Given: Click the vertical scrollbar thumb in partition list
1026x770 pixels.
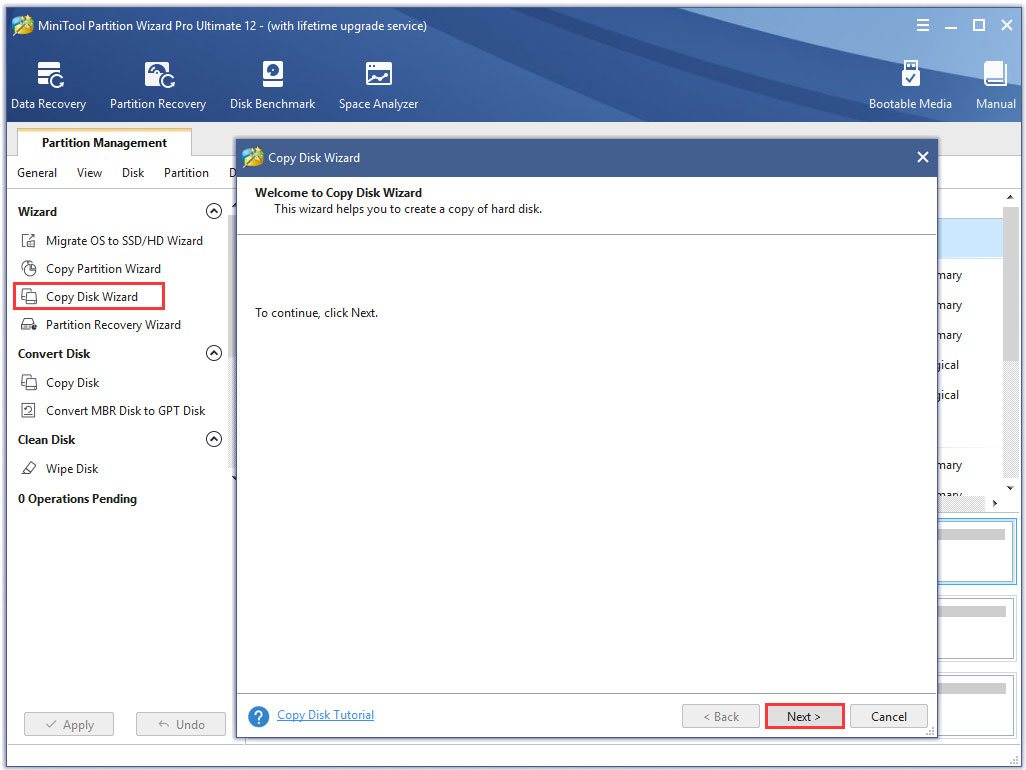Looking at the screenshot, I should (x=1011, y=283).
